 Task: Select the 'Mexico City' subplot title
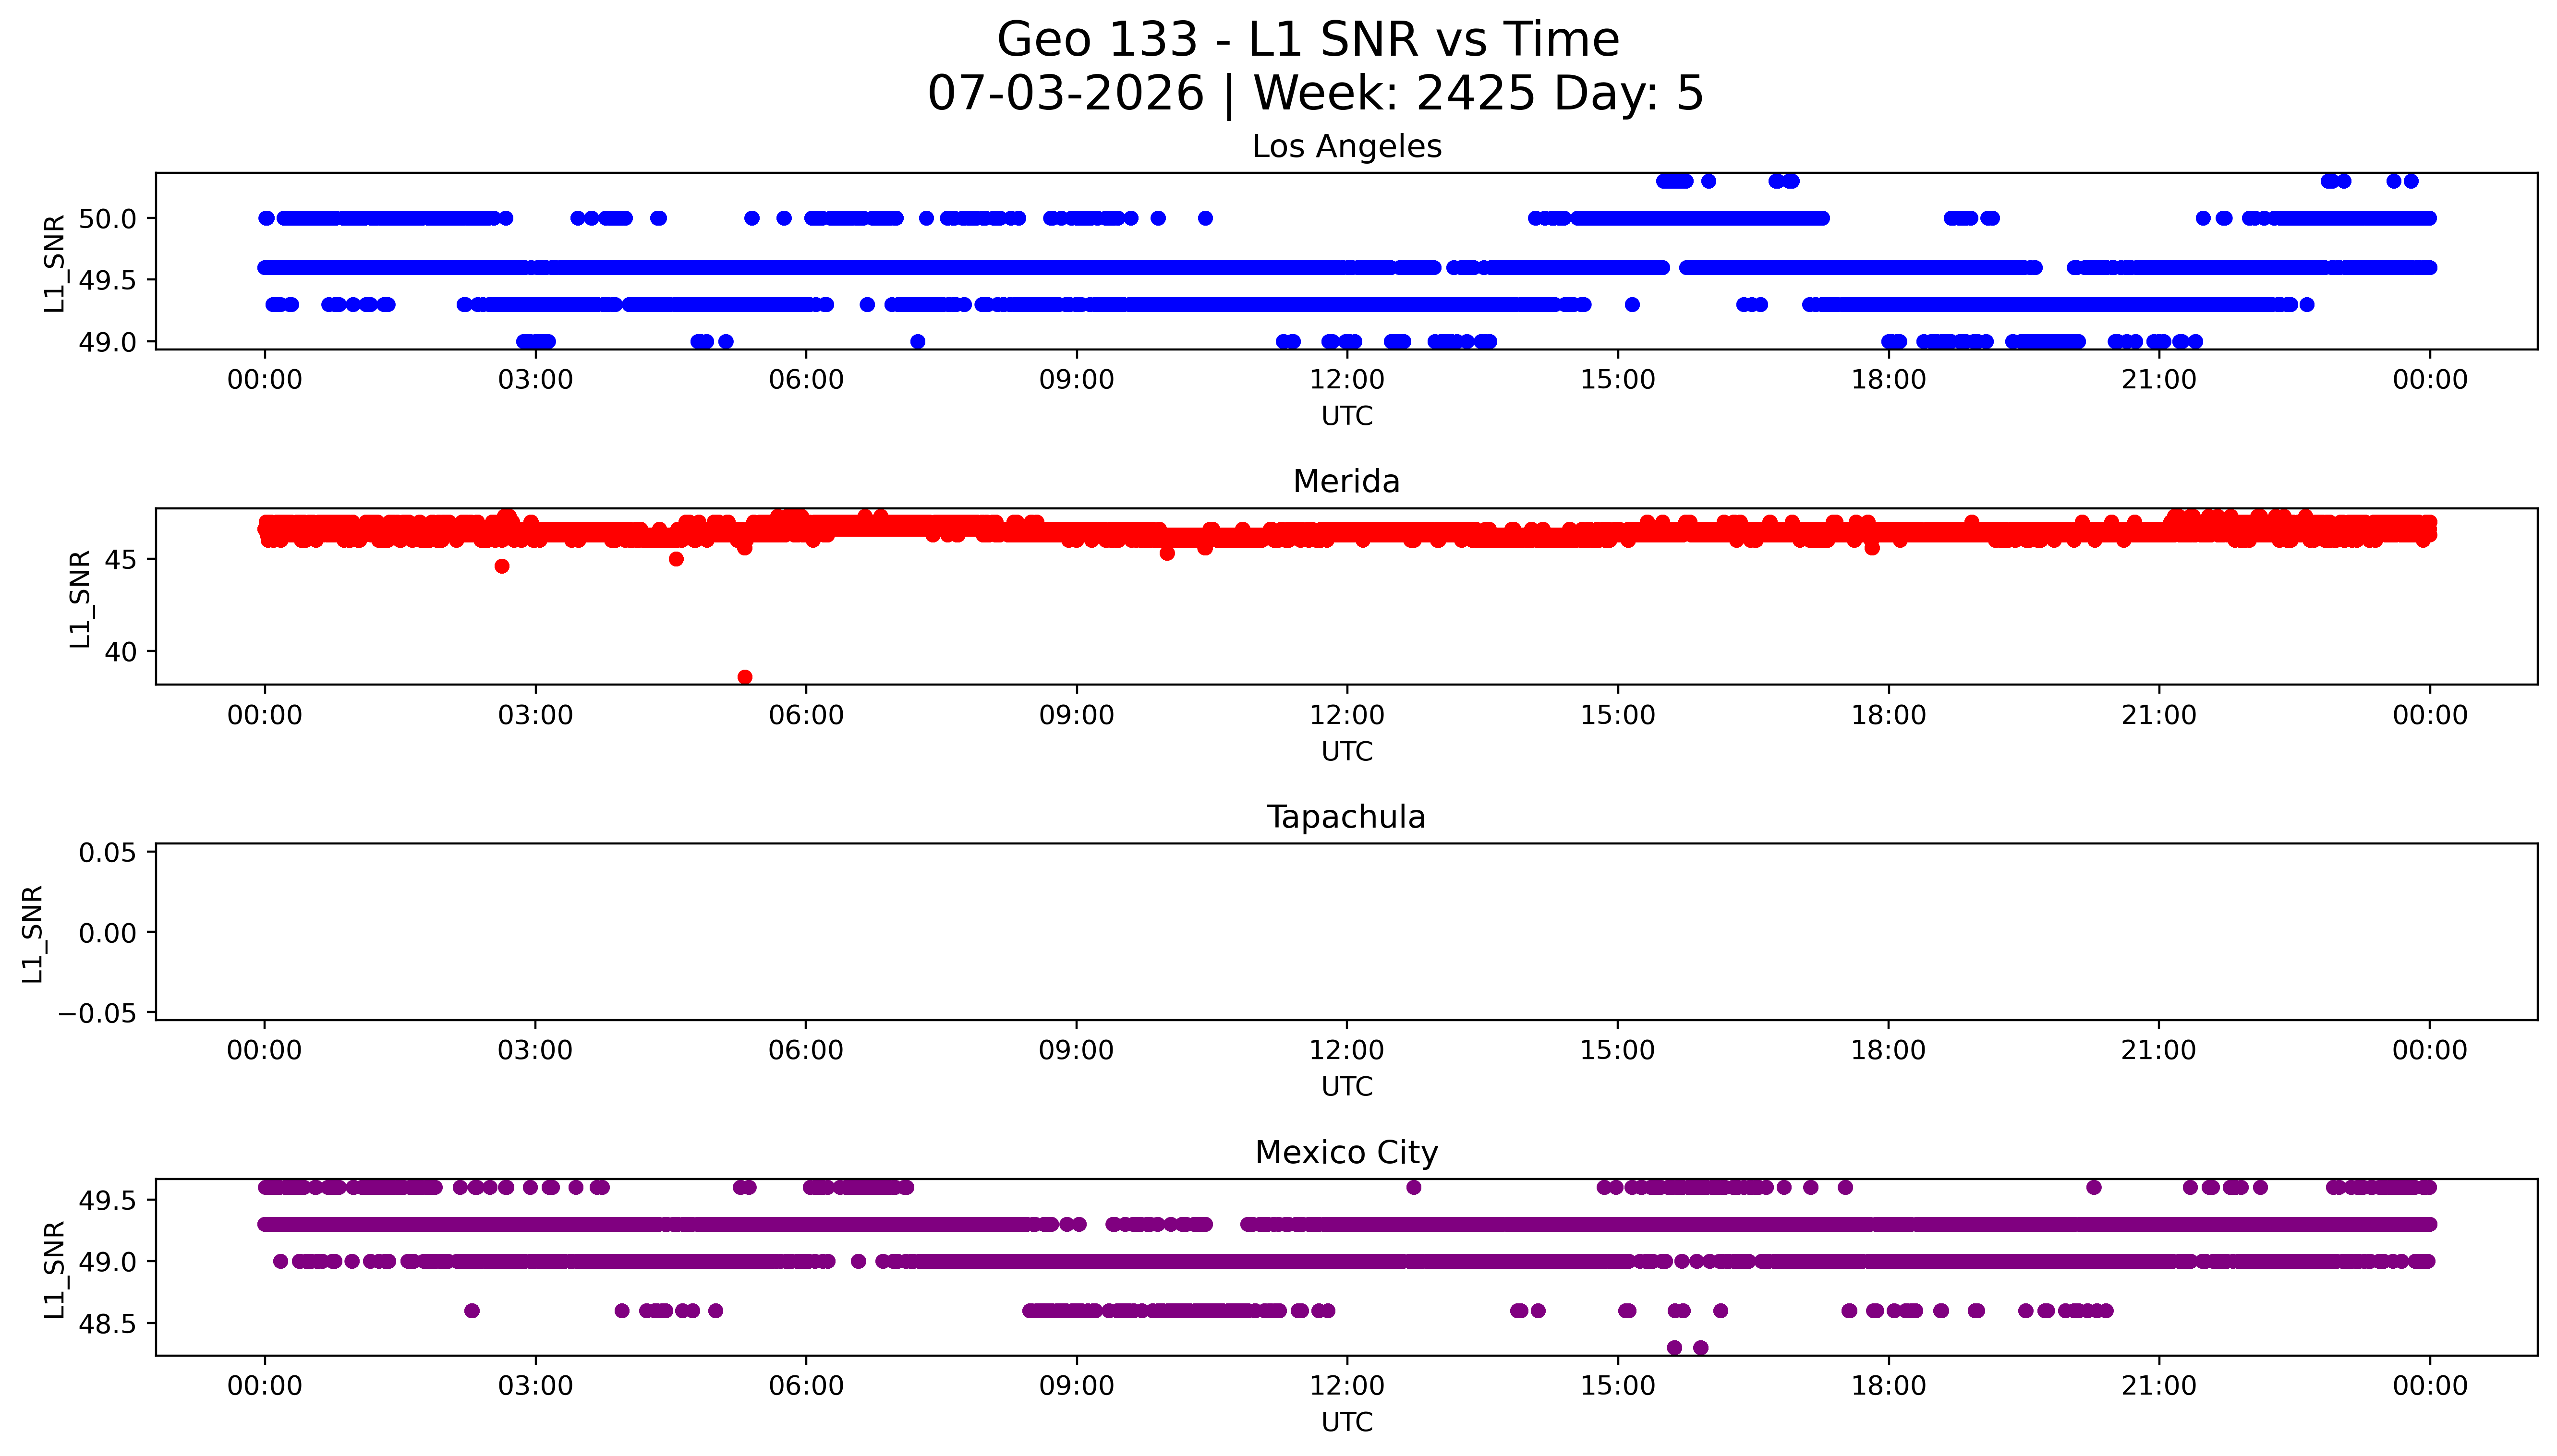click(x=1346, y=1152)
